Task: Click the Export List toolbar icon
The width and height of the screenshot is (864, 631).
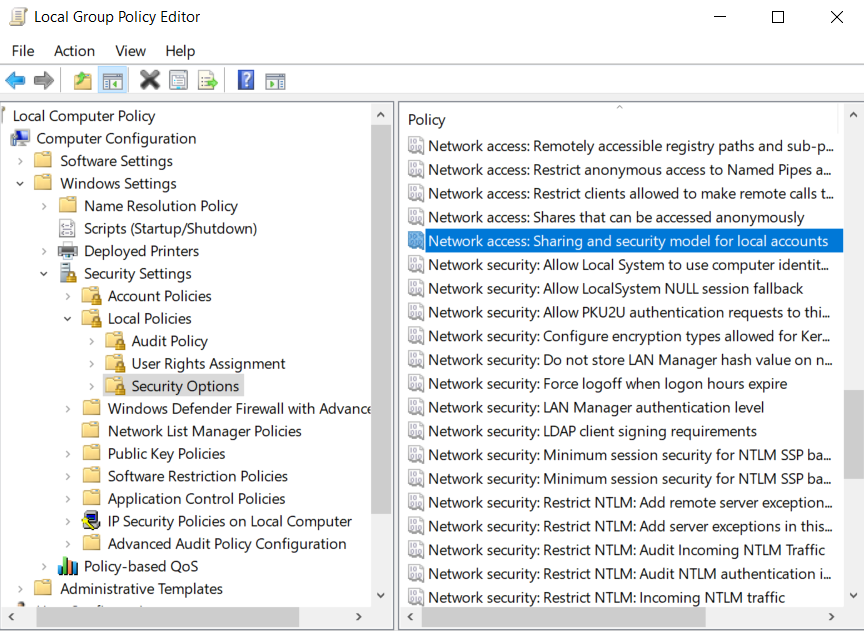Action: tap(206, 80)
